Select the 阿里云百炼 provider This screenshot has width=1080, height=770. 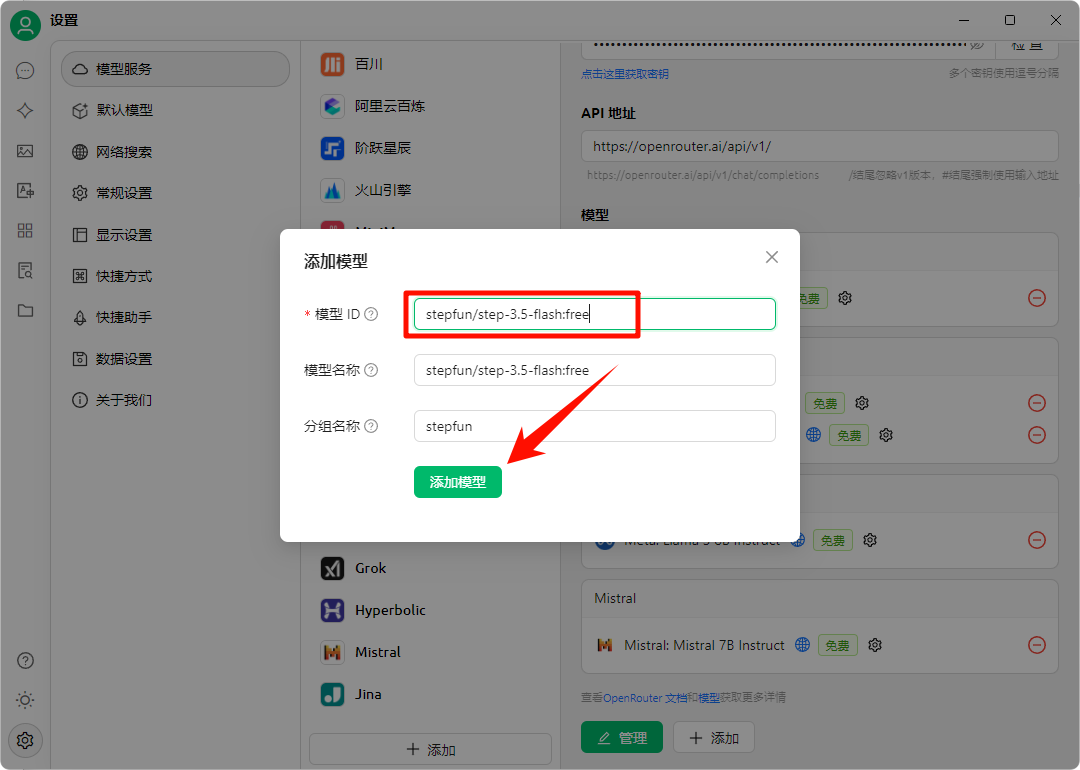(430, 106)
